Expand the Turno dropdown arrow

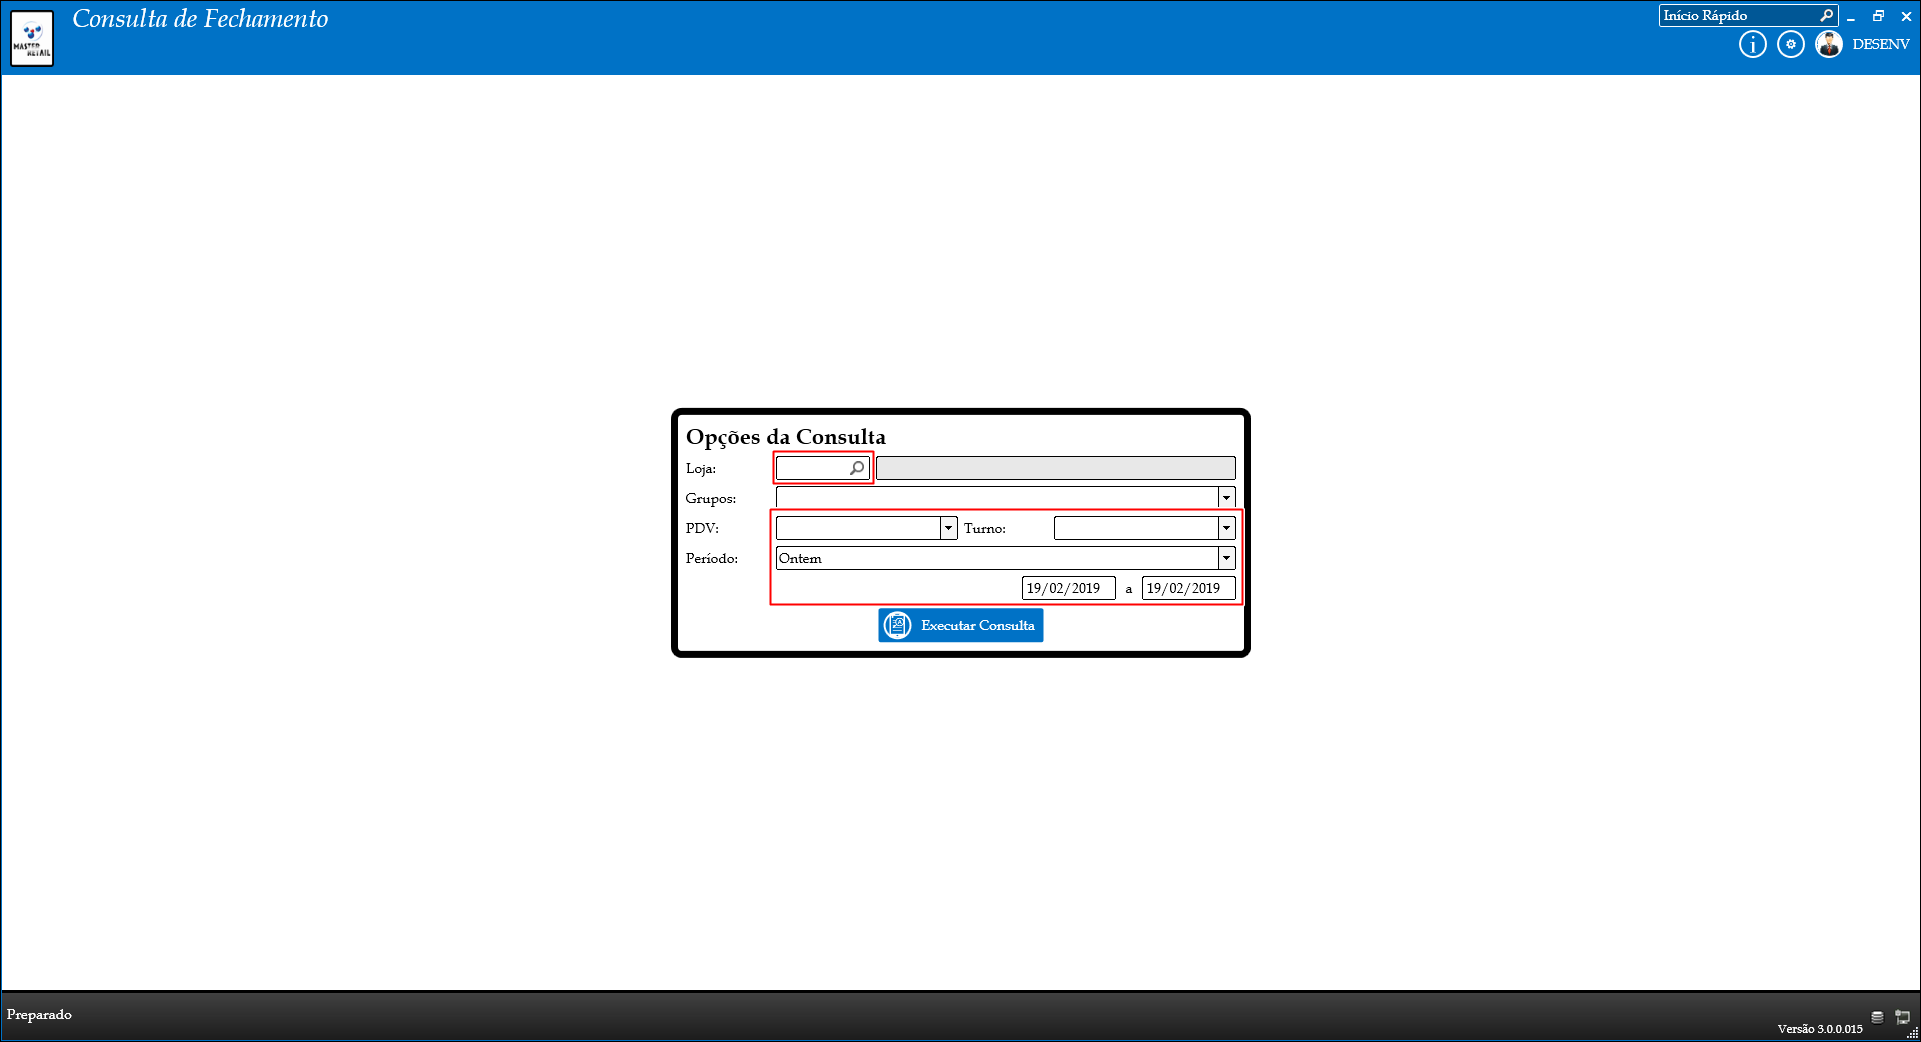click(1226, 528)
